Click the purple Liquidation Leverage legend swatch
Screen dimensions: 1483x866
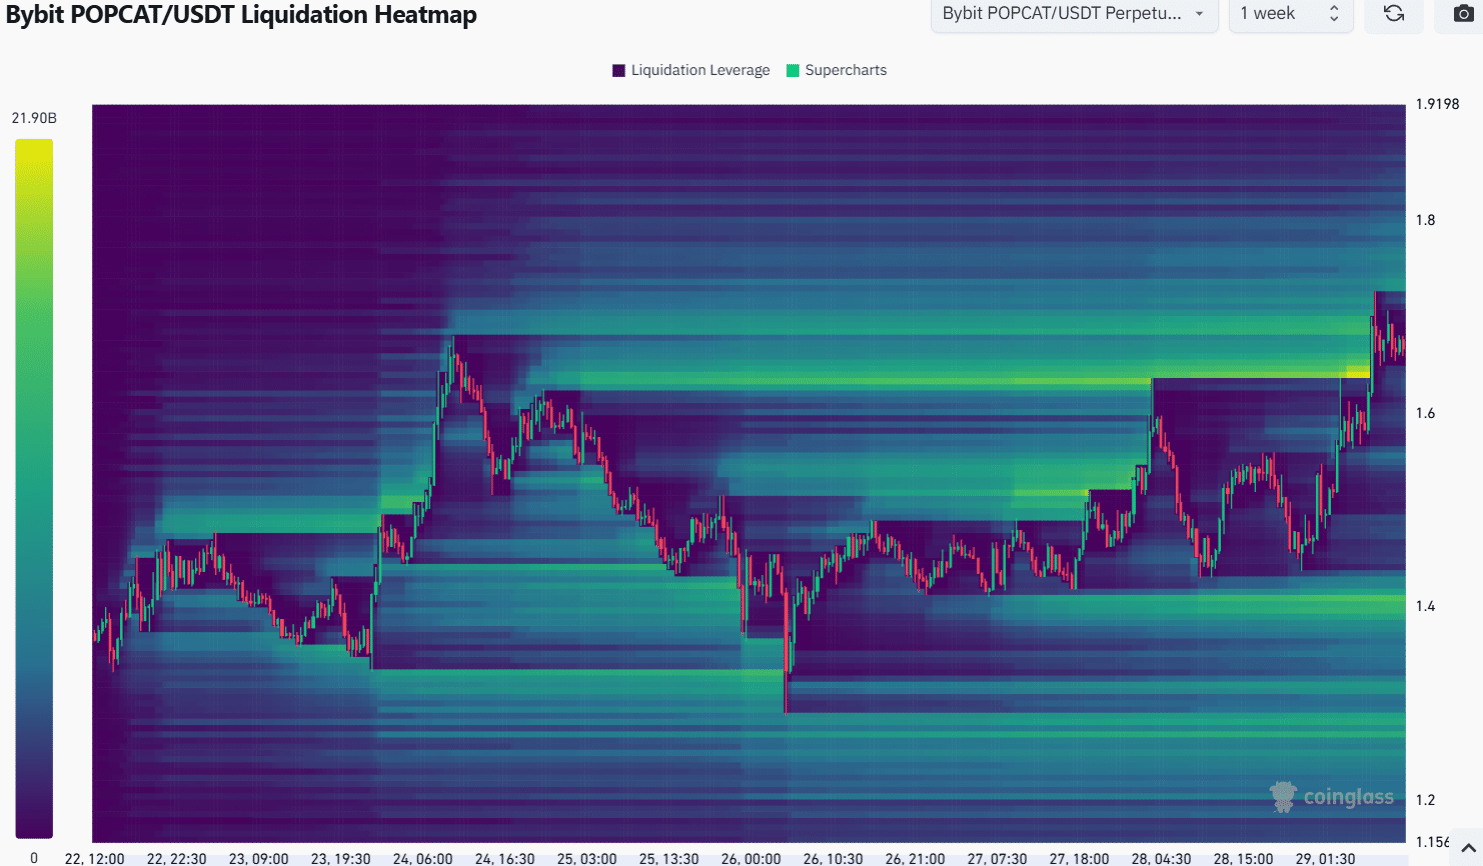click(x=619, y=70)
